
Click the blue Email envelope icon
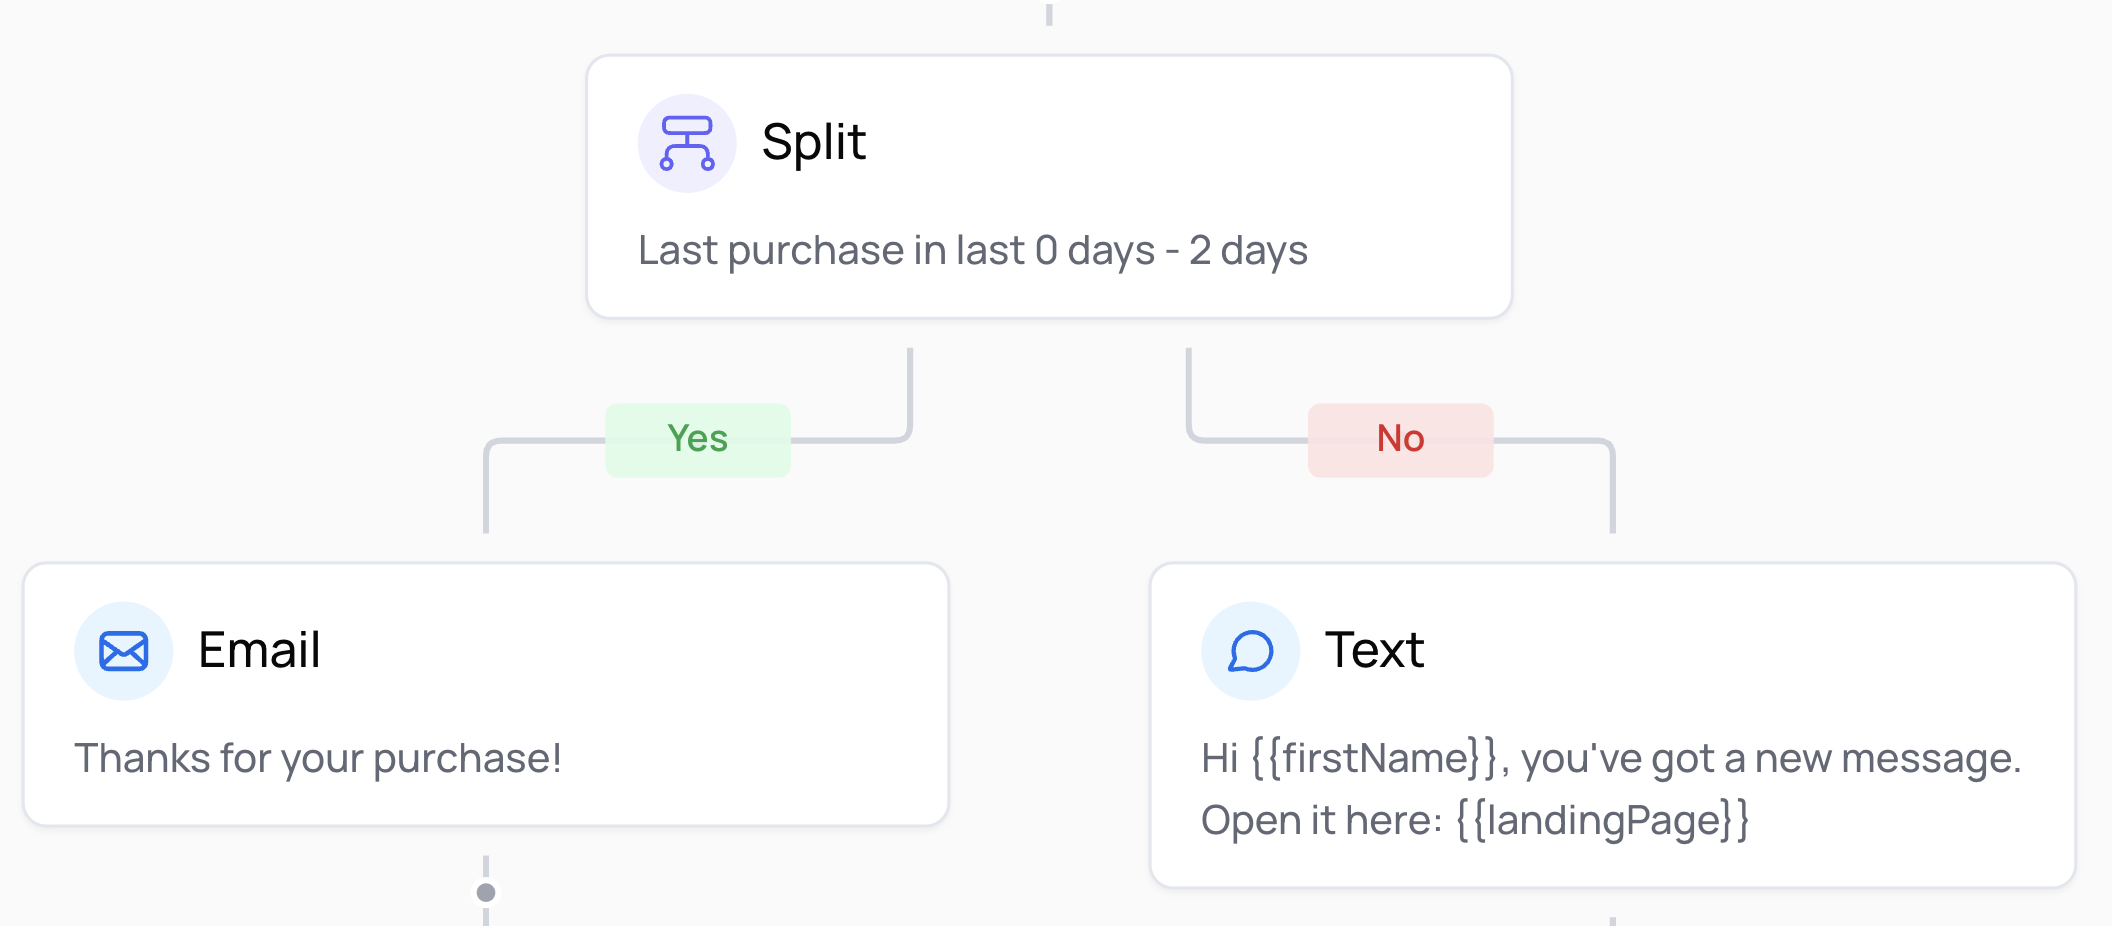pyautogui.click(x=124, y=651)
